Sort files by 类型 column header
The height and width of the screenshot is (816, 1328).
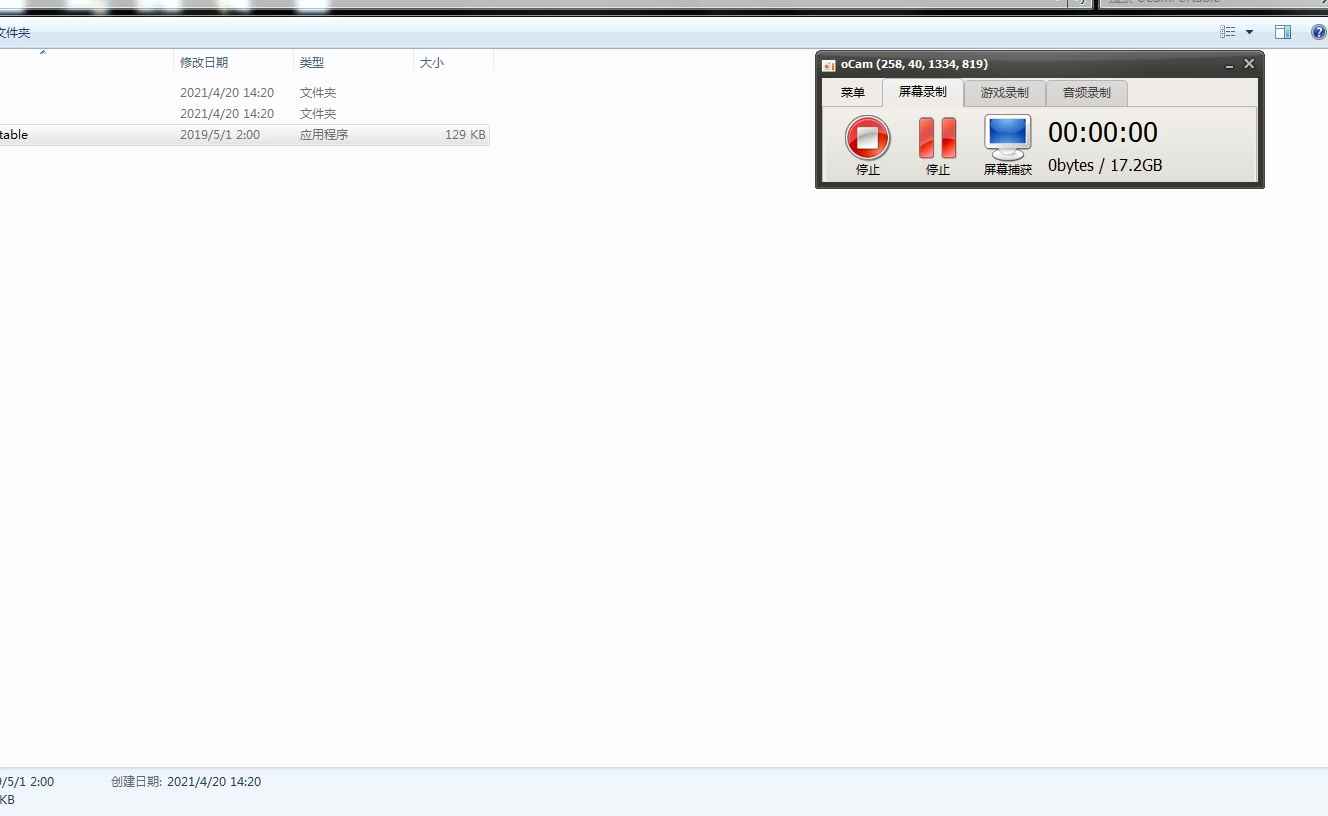click(x=311, y=62)
